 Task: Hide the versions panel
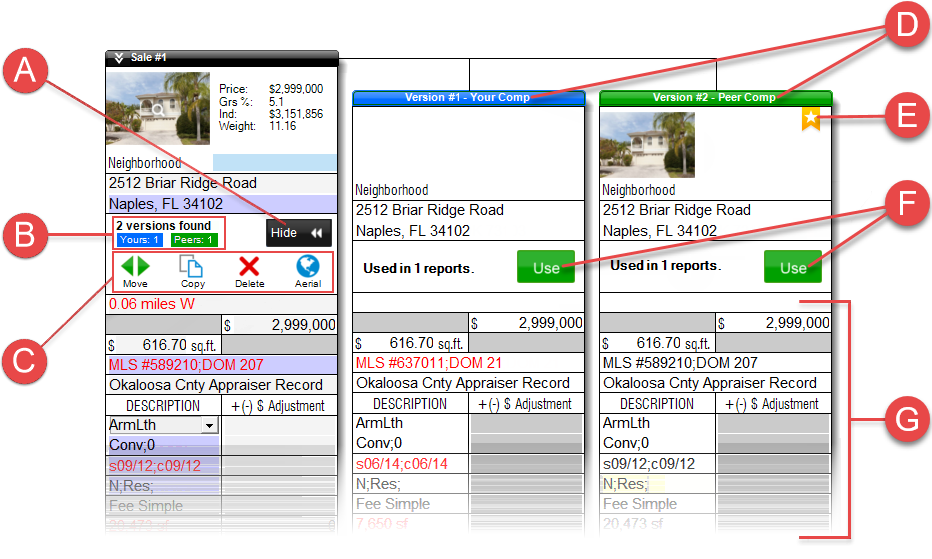pos(298,233)
